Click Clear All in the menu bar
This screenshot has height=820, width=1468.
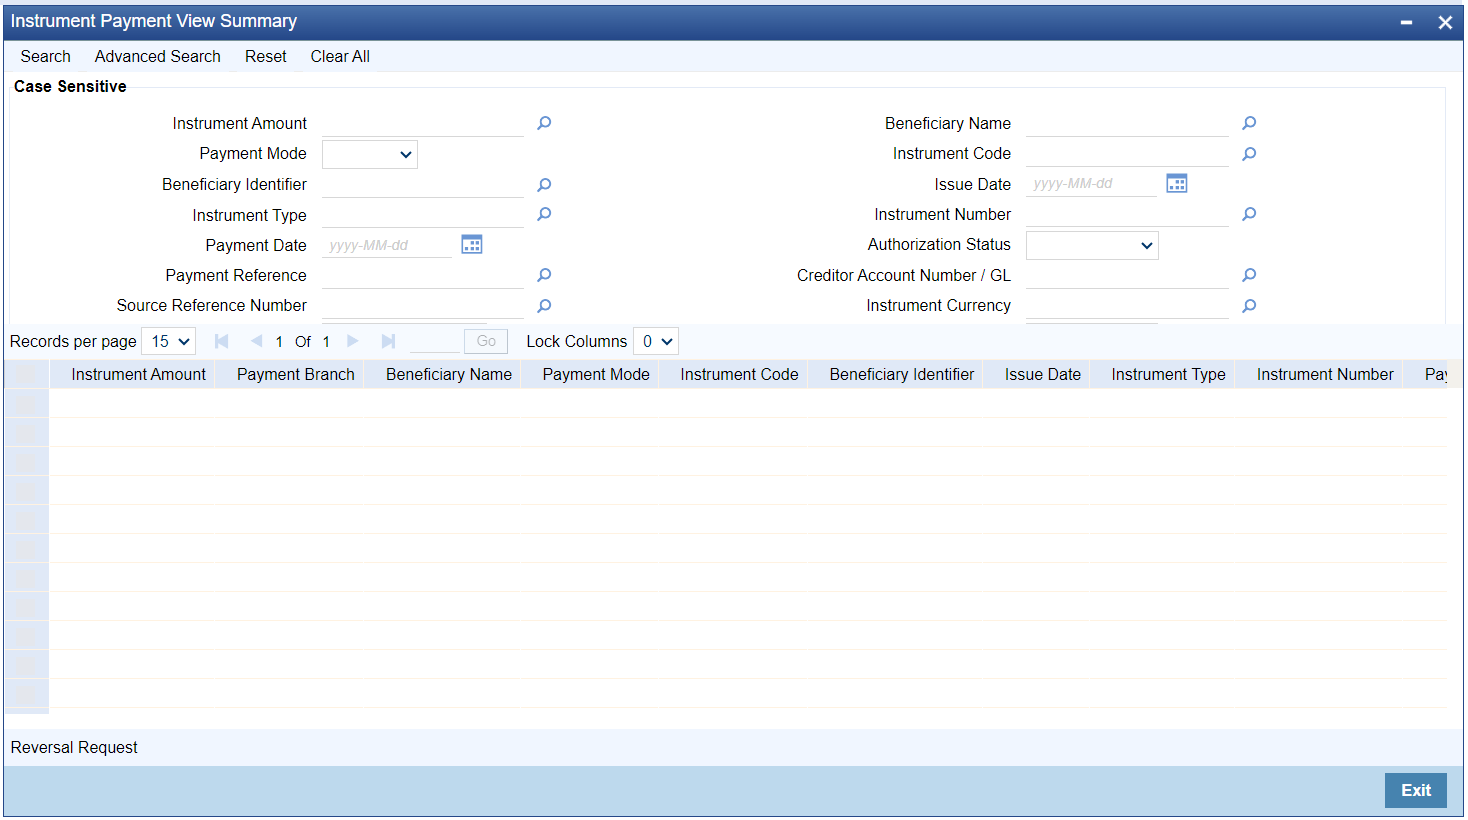[340, 56]
